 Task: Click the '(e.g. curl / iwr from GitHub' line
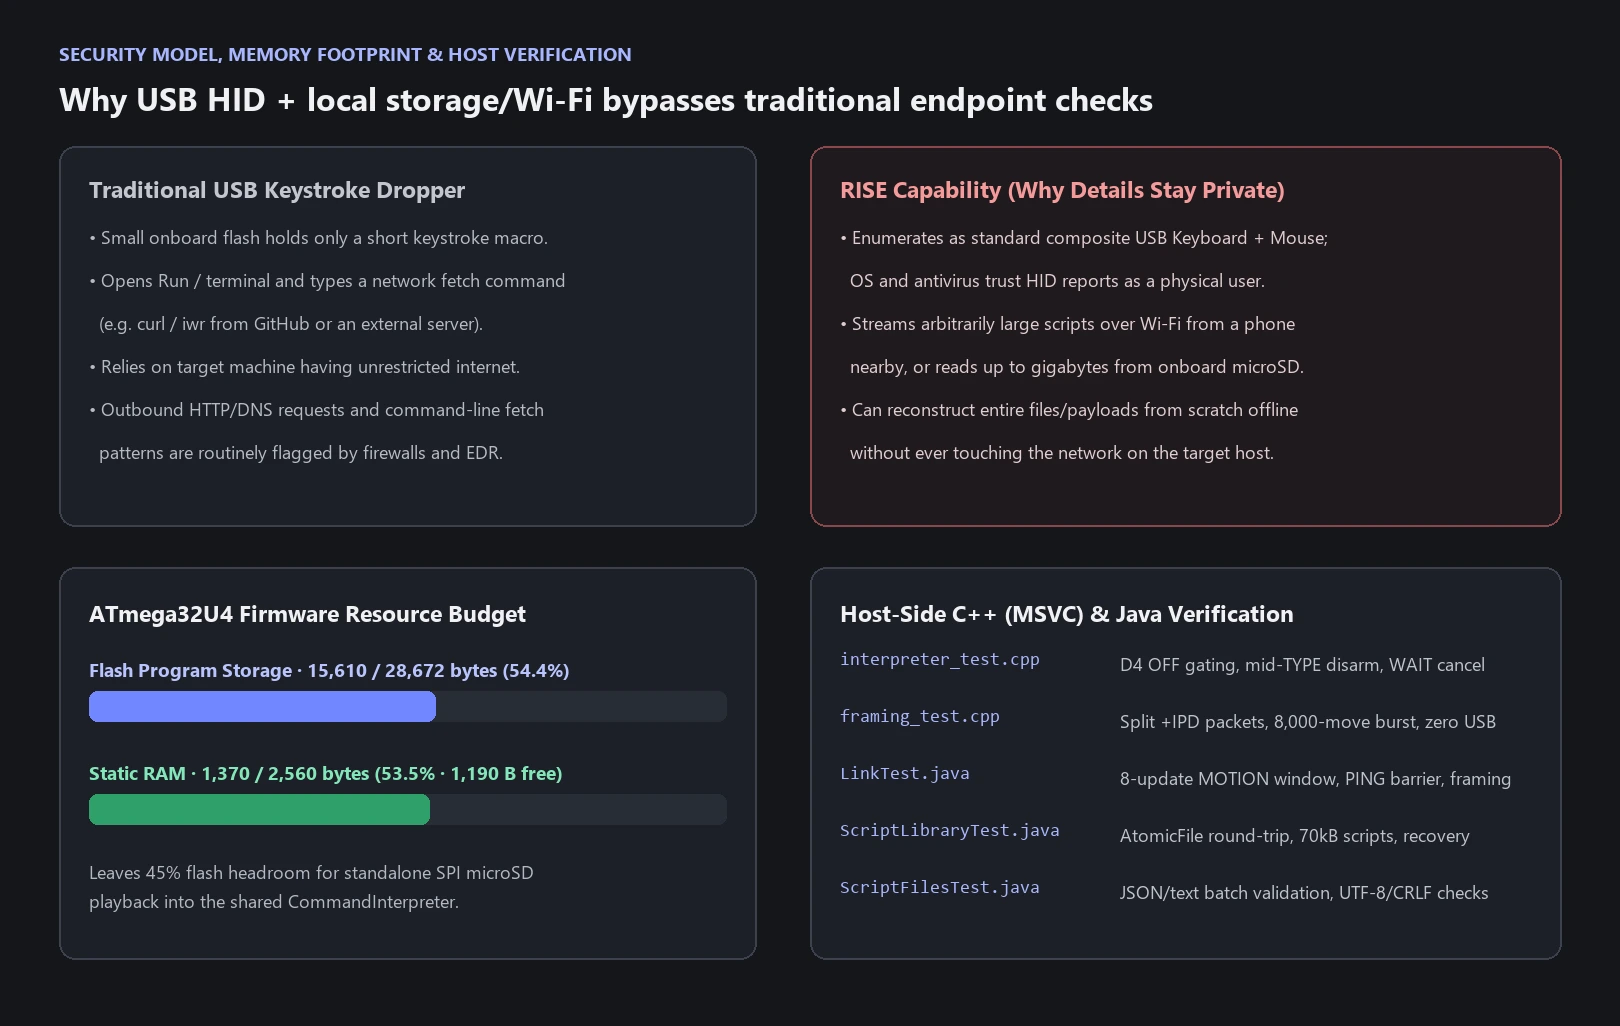point(291,324)
